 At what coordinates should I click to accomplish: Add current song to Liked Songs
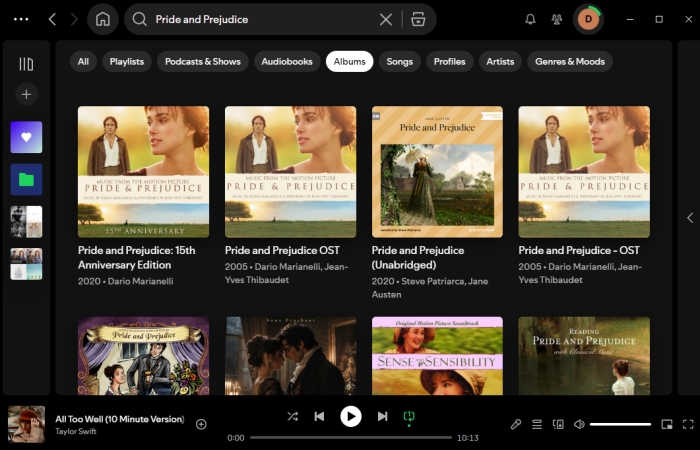(x=201, y=424)
